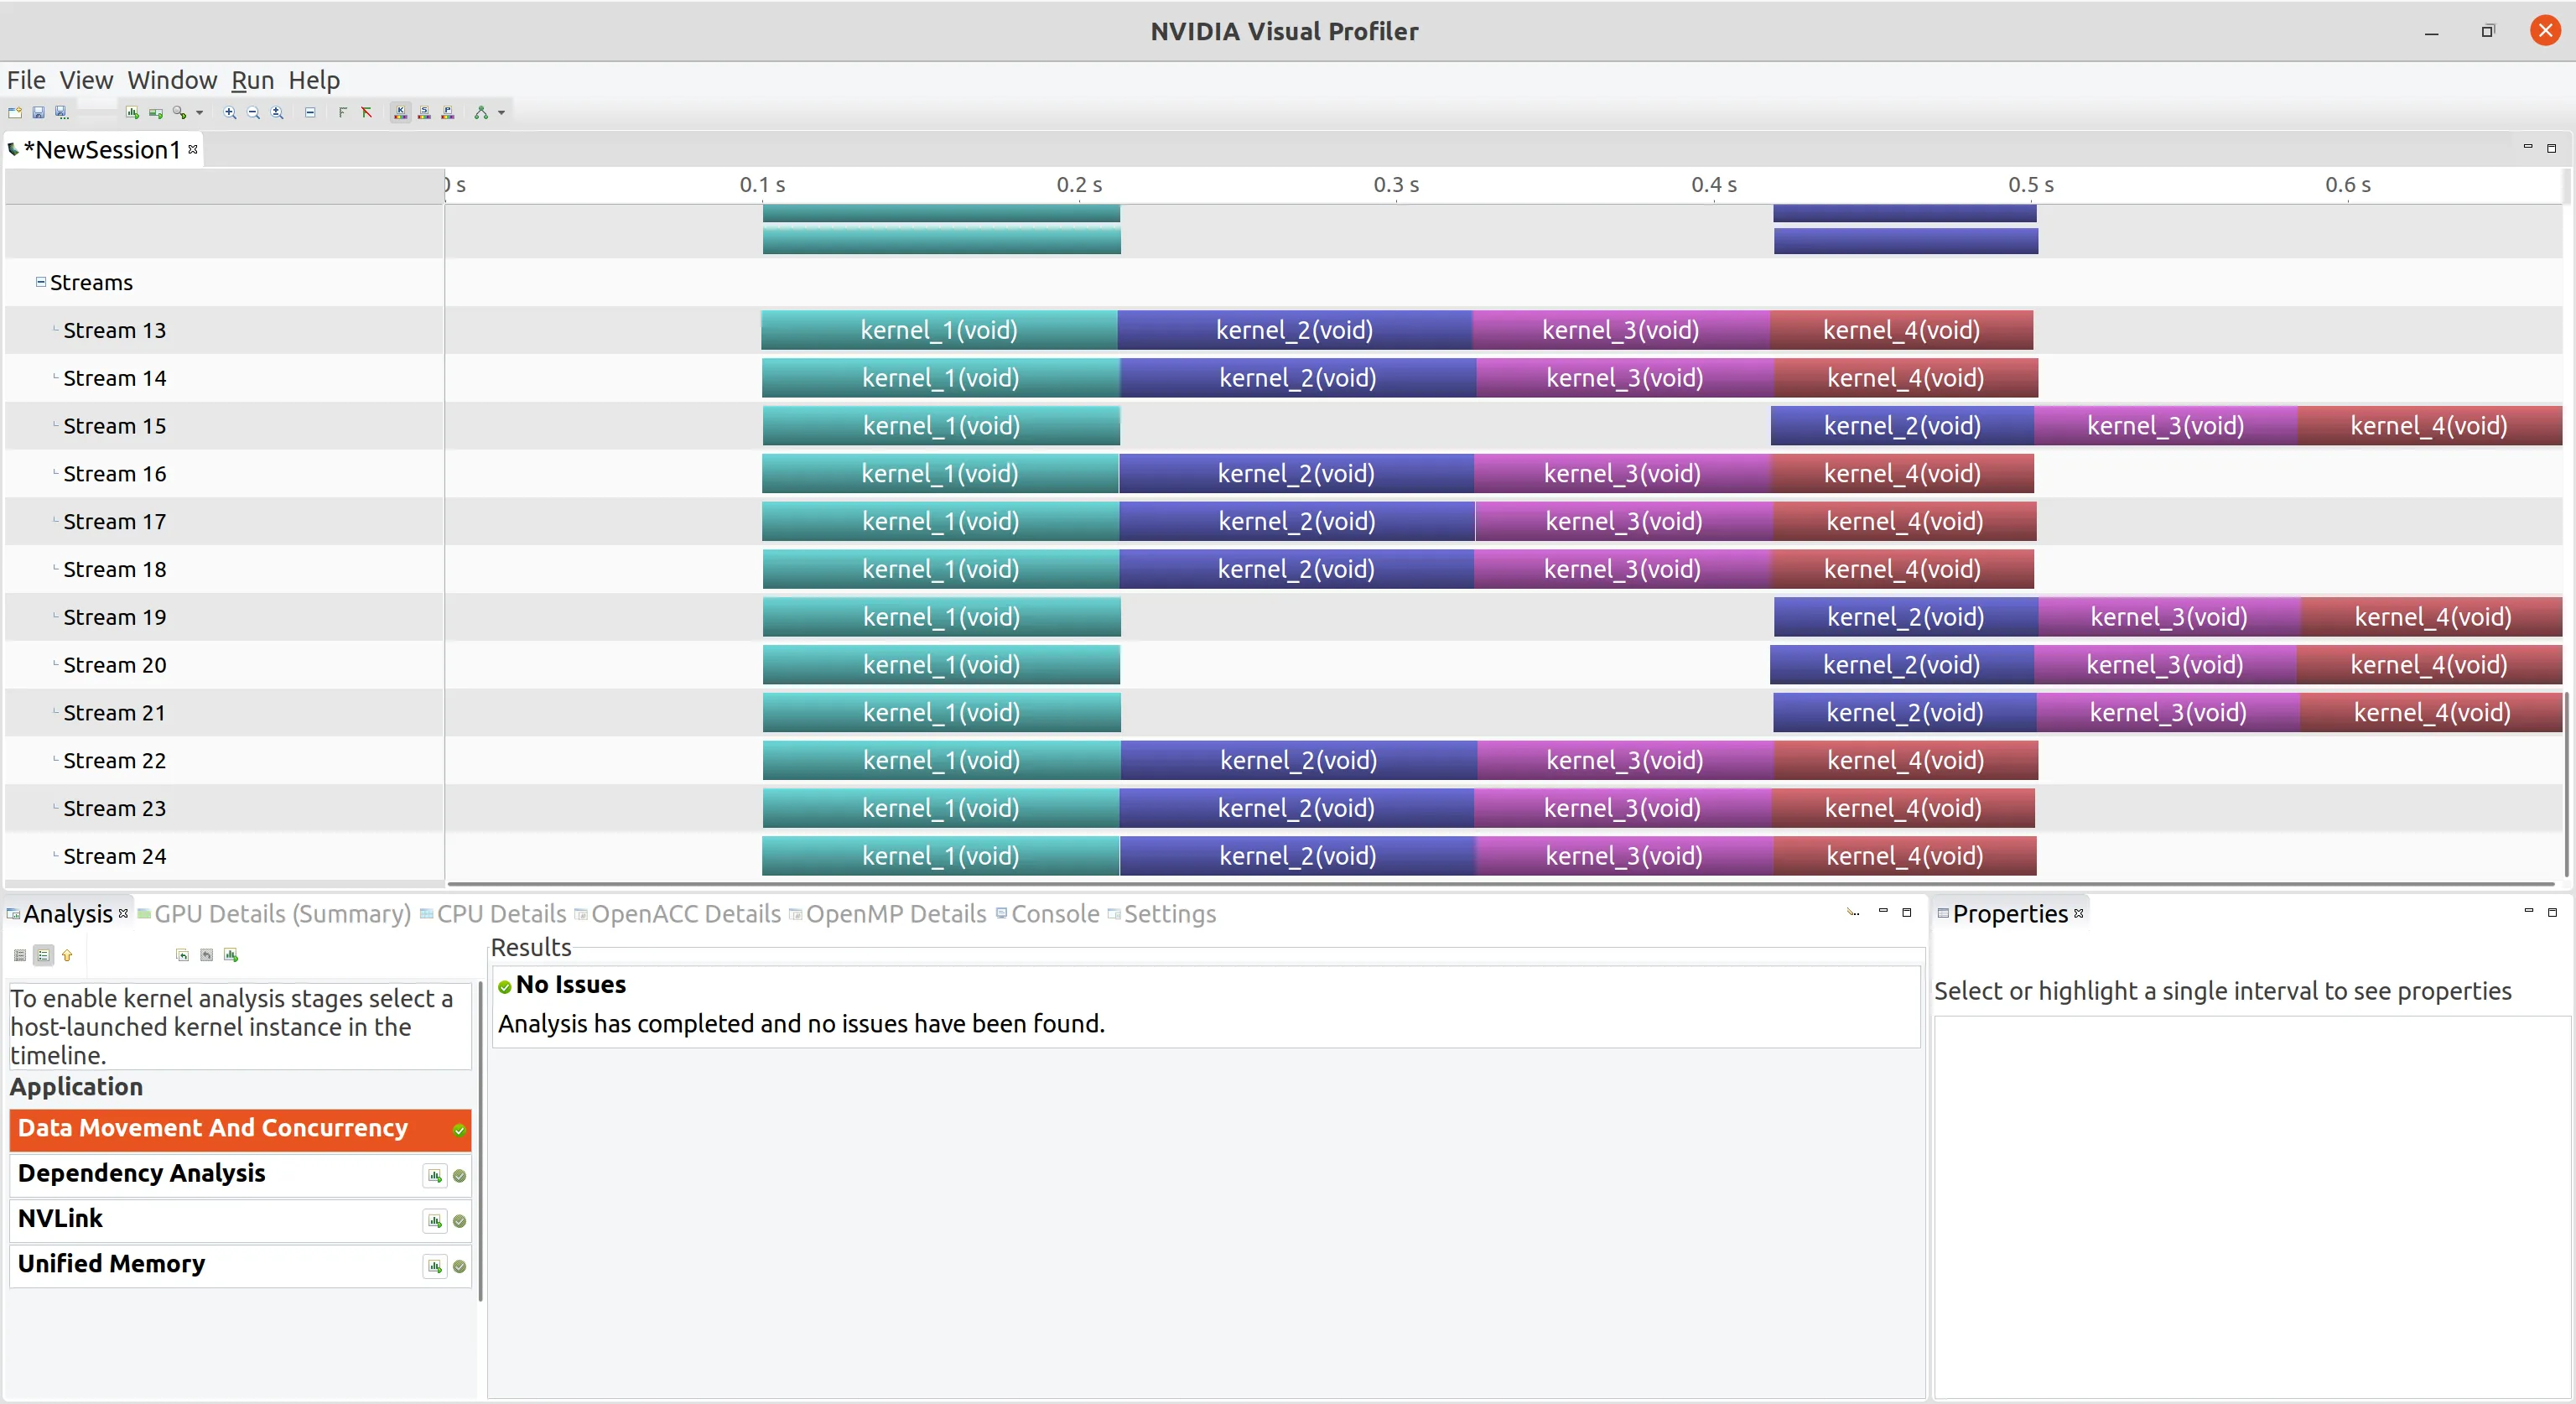Select kernel_2(void) bar in Stream 15

[1902, 427]
